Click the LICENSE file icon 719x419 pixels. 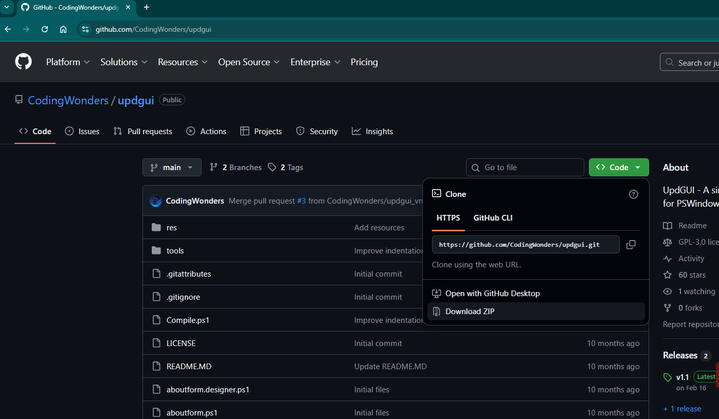click(156, 343)
